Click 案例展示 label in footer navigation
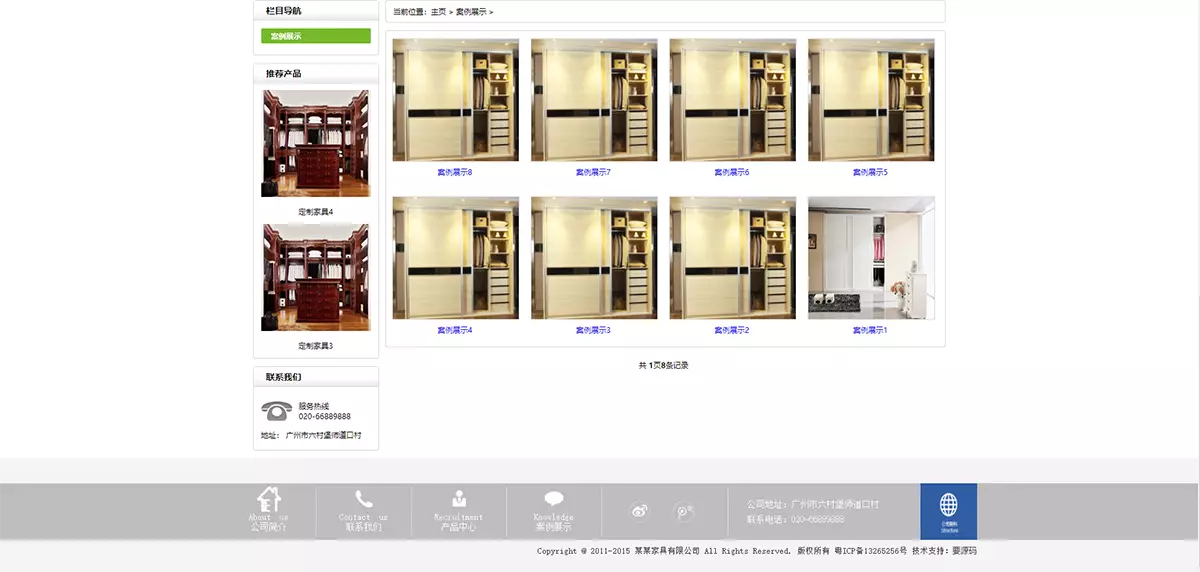This screenshot has width=1200, height=572. tap(553, 526)
